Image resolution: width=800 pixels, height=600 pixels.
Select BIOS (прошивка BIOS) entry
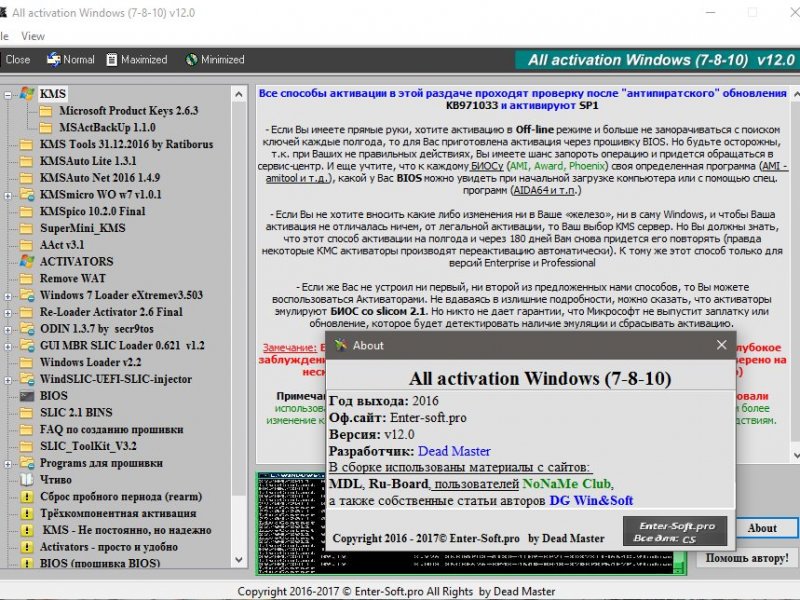[x=100, y=563]
